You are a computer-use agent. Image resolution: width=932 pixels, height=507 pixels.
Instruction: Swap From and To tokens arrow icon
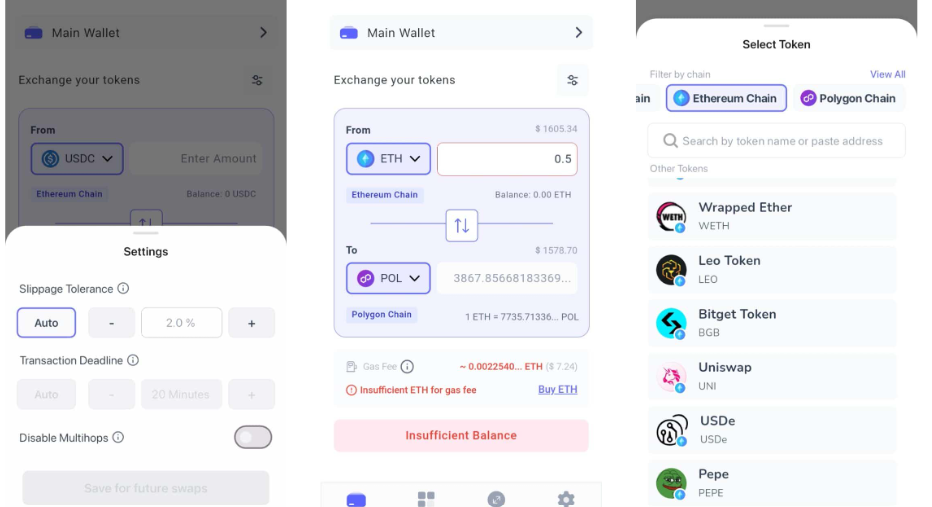[x=461, y=225]
